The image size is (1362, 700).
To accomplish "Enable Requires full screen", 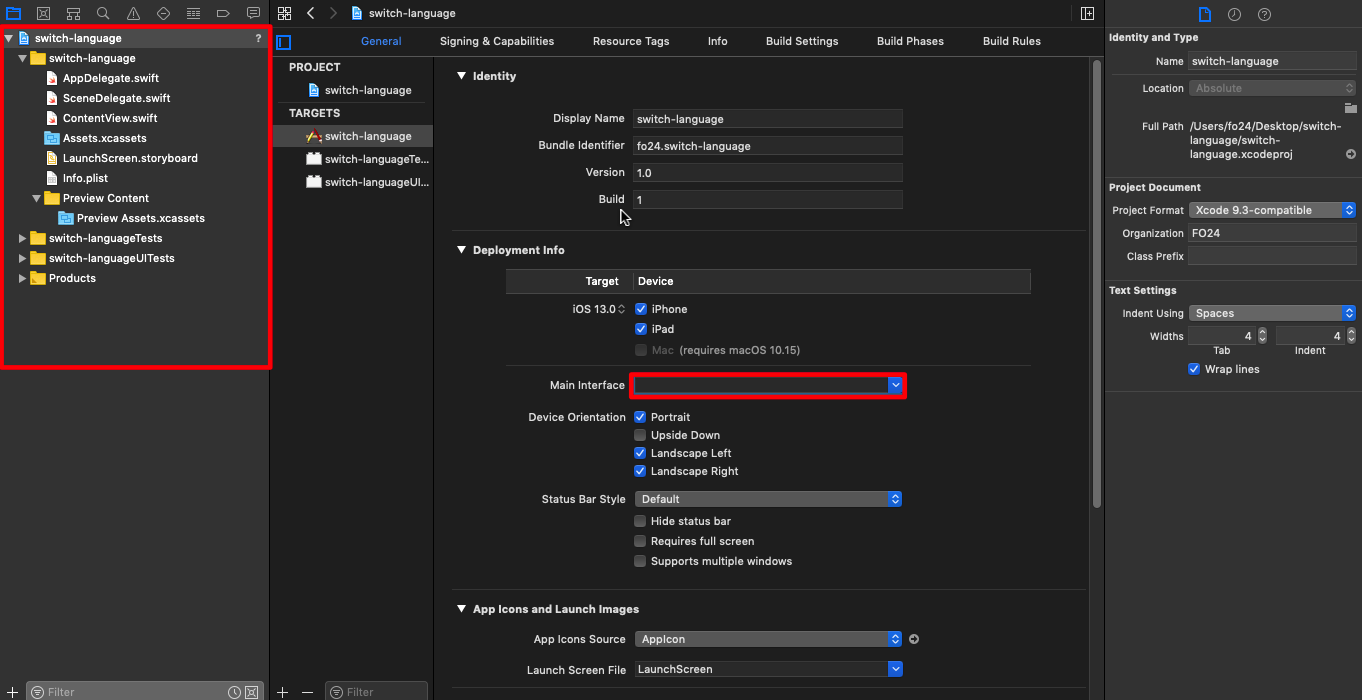I will click(x=640, y=541).
